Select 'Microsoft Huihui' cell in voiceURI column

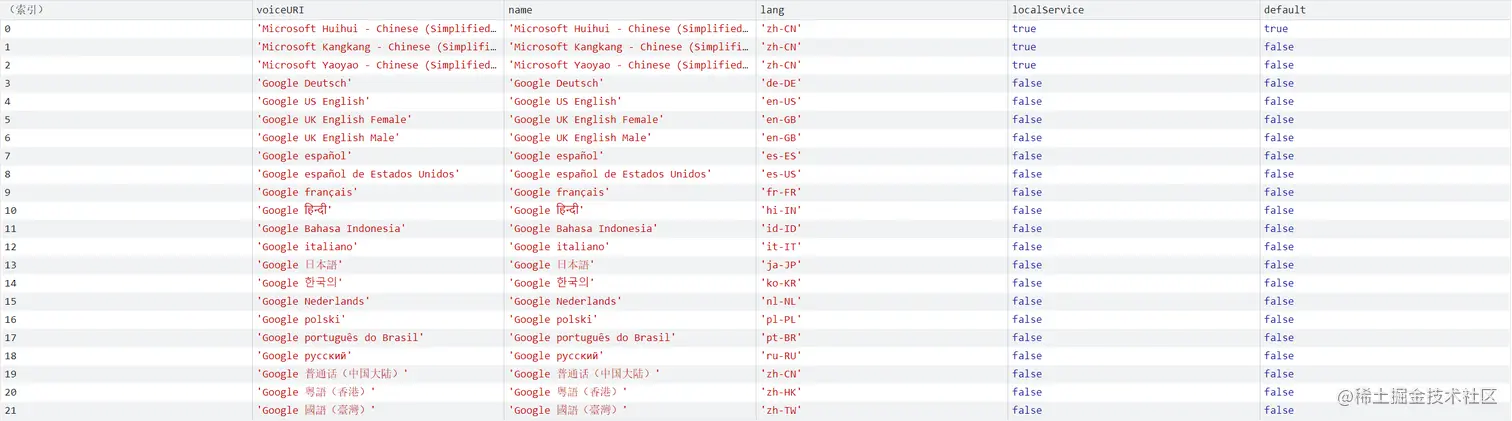[378, 29]
